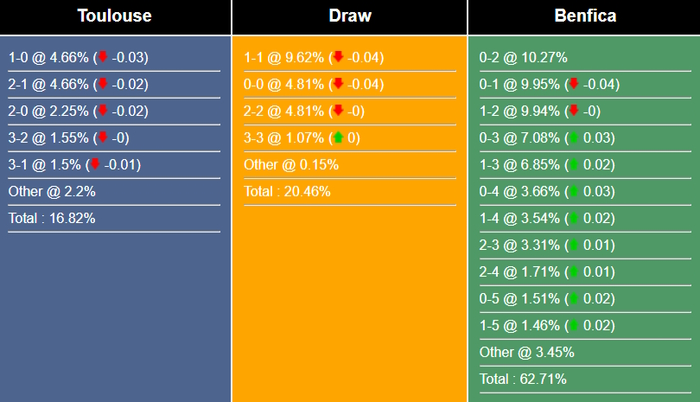Select the Draw column header
Screen dimensions: 700x402
[x=349, y=17]
